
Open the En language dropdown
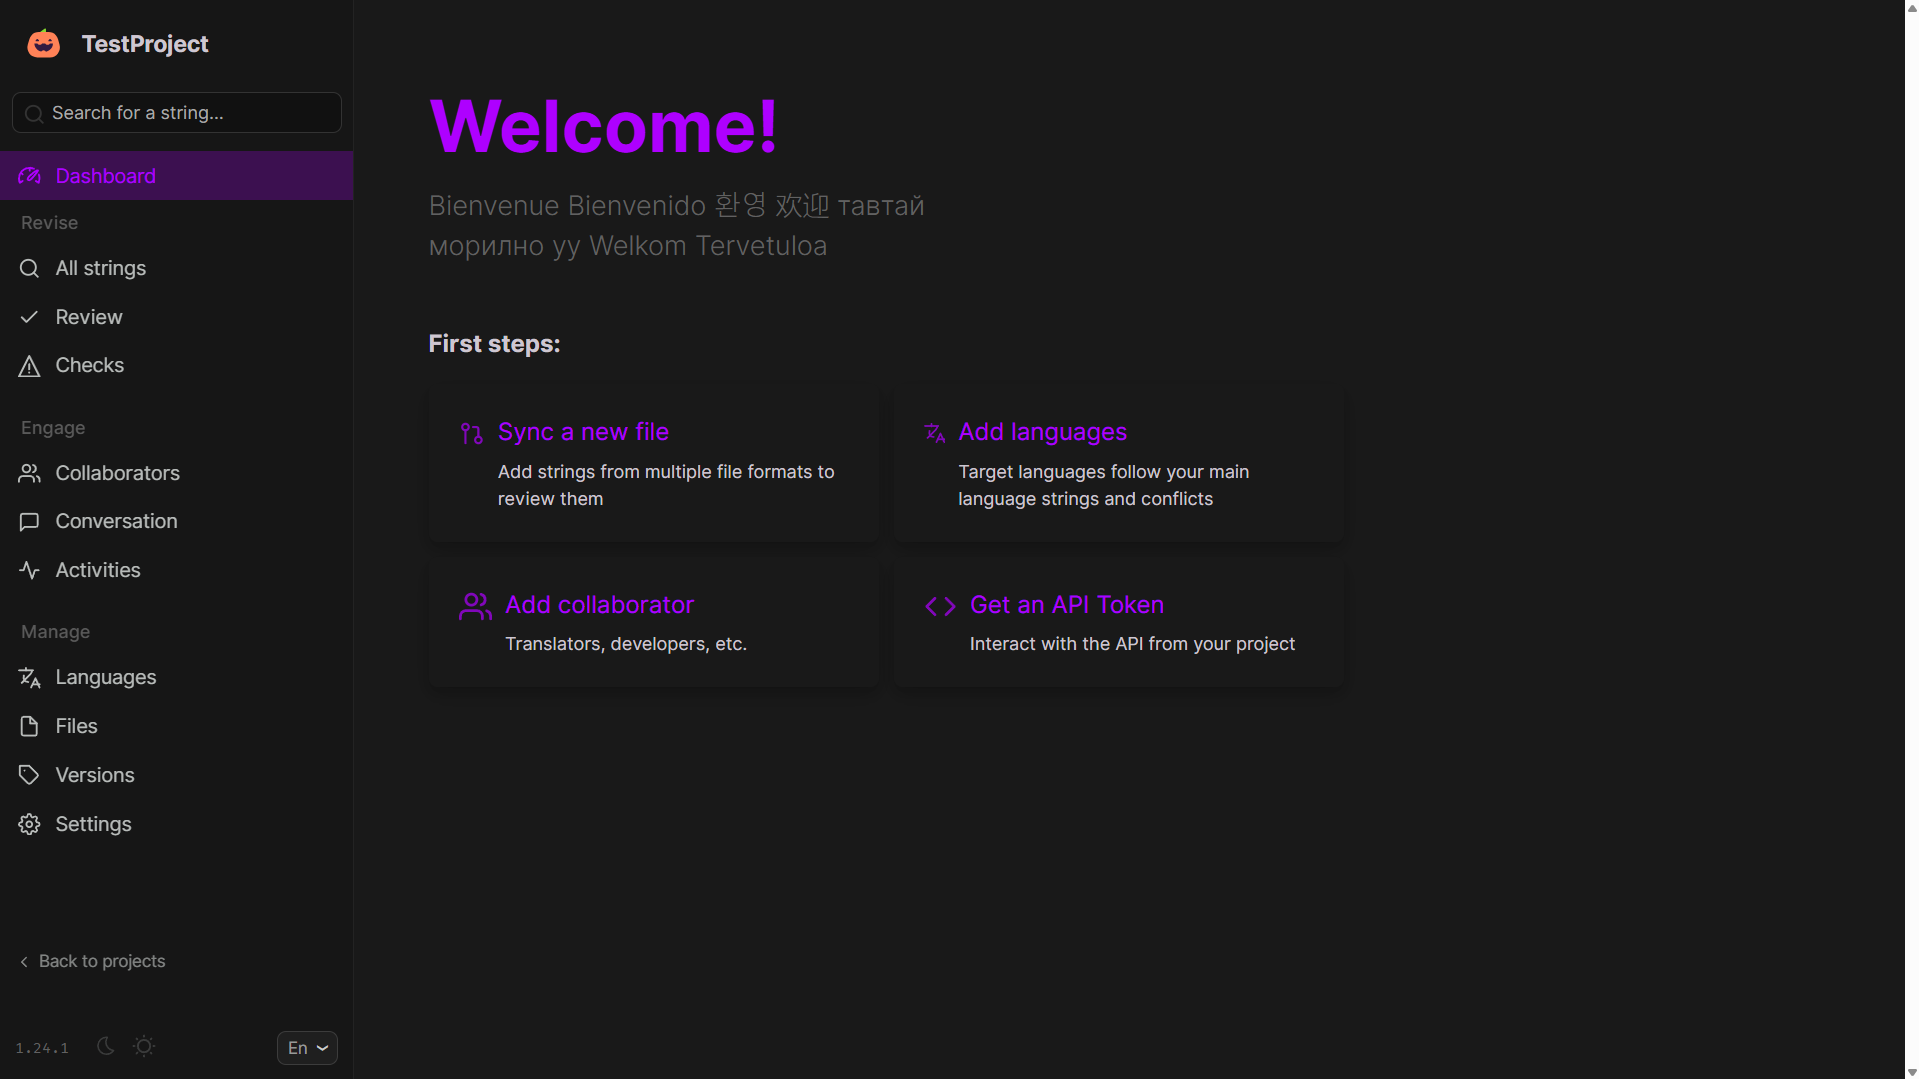pyautogui.click(x=307, y=1048)
